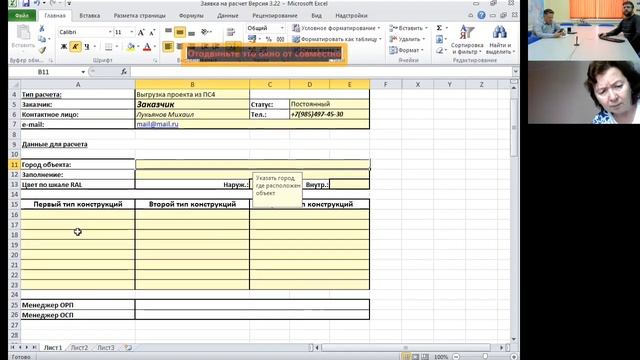Toggle top vertical alignment

[168, 31]
